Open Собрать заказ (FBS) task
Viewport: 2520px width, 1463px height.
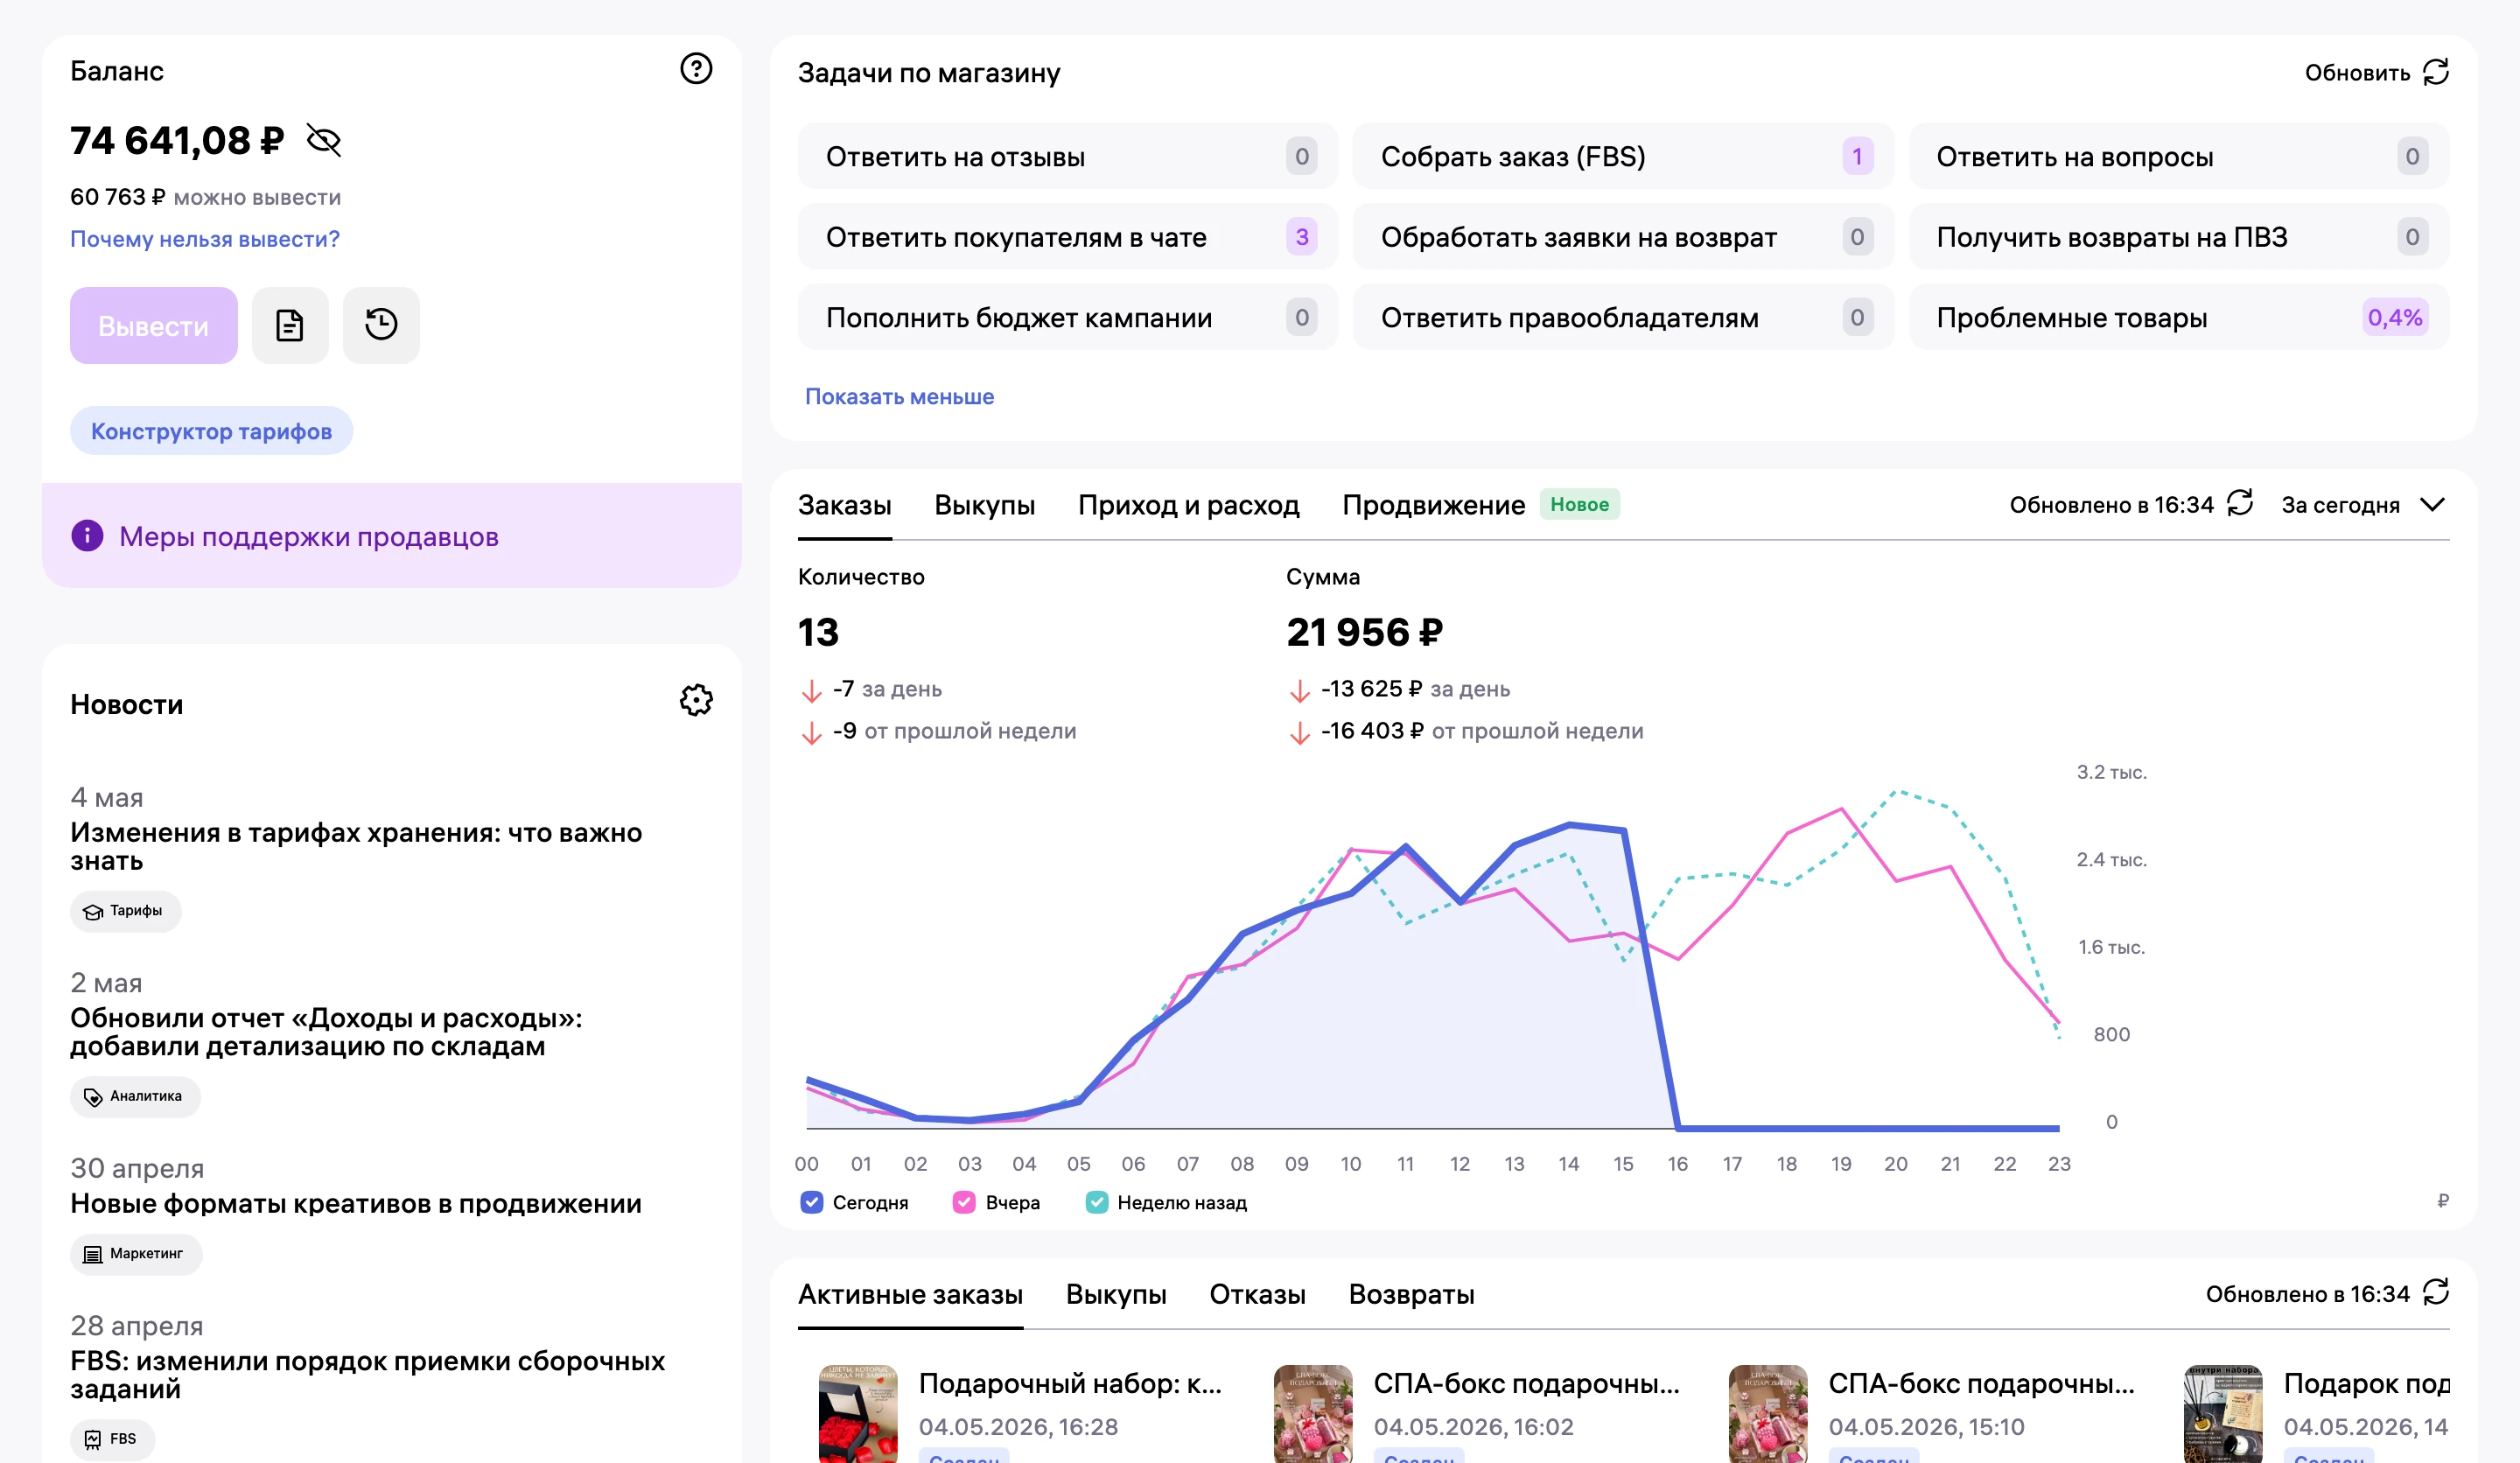1623,156
